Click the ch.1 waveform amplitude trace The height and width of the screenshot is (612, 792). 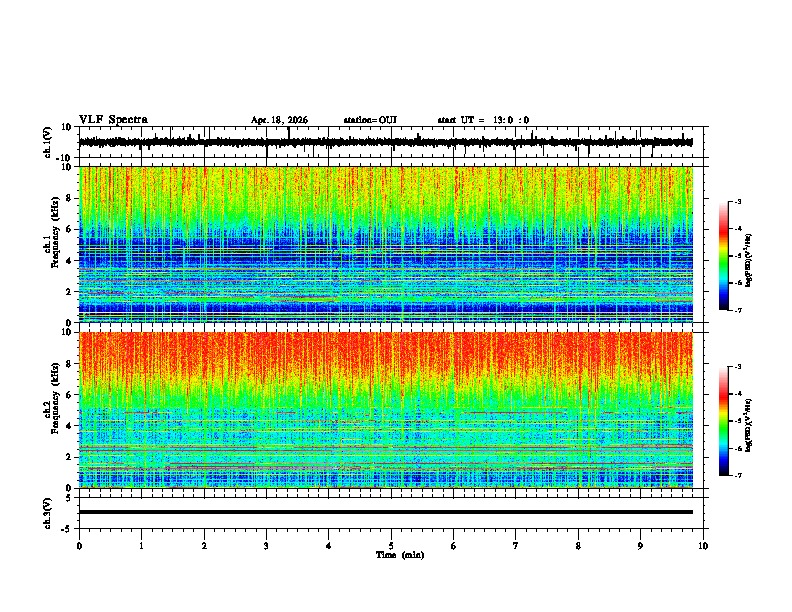coord(386,142)
